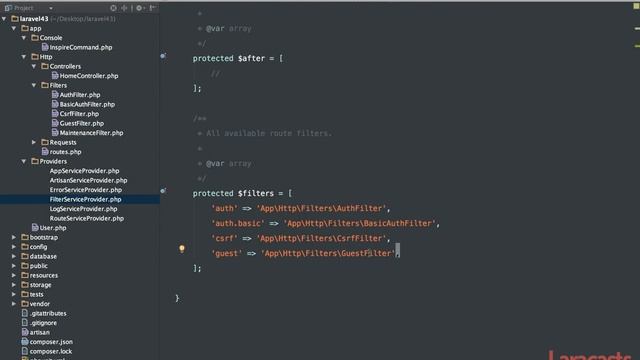Click the 'csrf' key in code
The image size is (640, 360).
pos(224,238)
